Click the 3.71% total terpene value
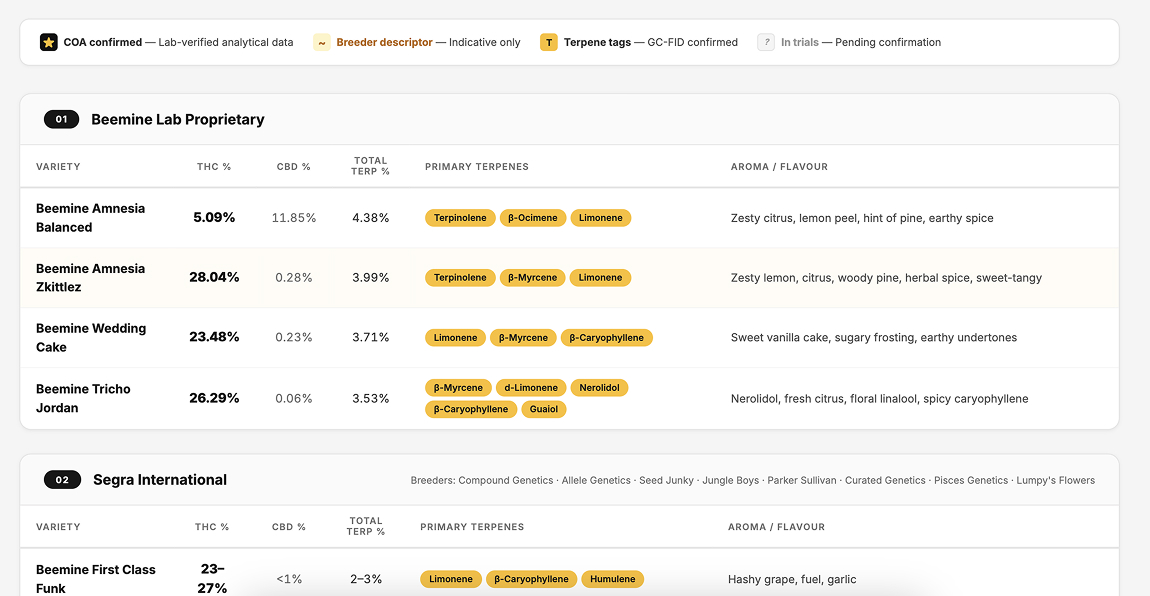Screen dimensions: 1150x596 (x=370, y=338)
